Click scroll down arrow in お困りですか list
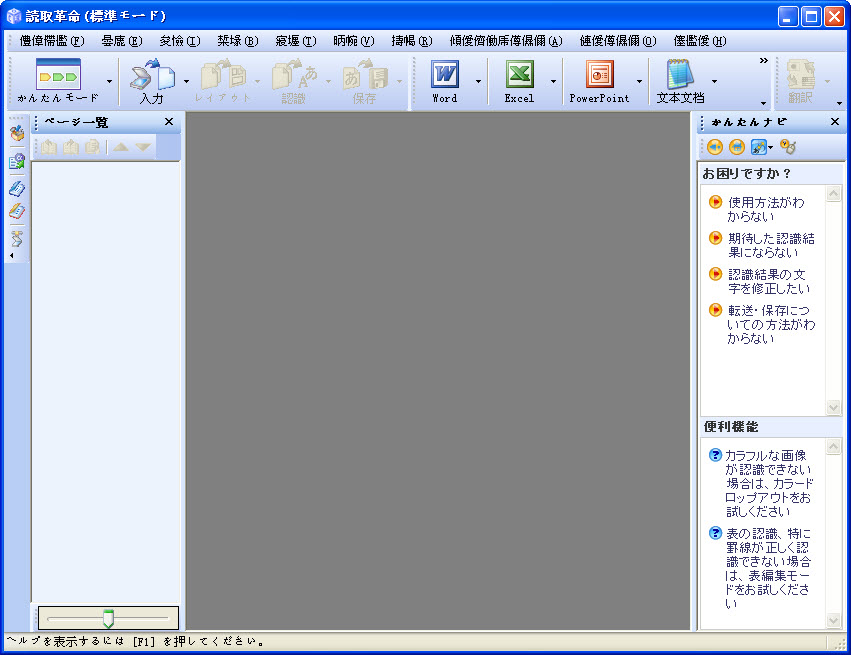Viewport: 851px width, 655px height. point(833,408)
